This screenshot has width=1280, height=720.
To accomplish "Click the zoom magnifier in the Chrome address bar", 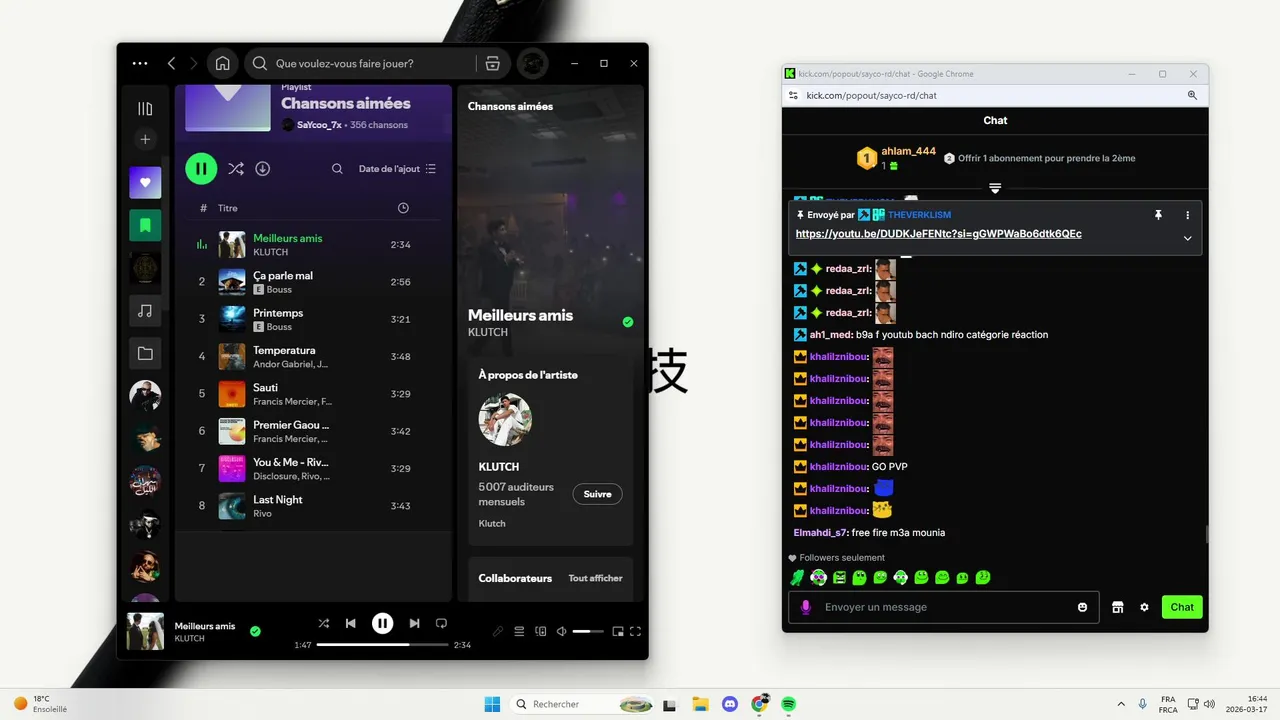I will tap(1192, 95).
